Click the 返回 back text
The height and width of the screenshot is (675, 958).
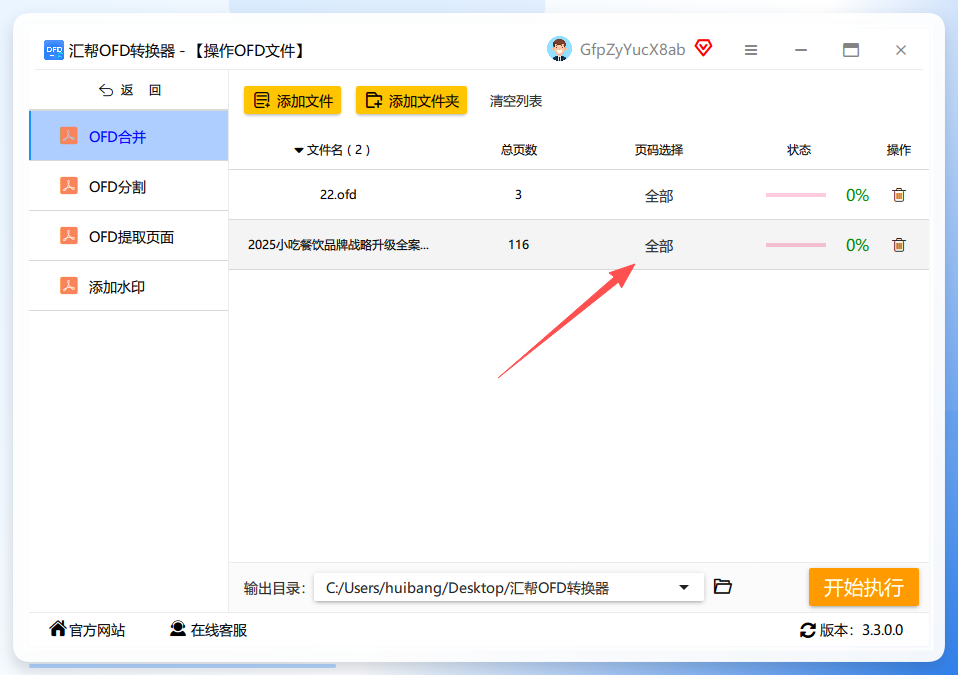click(141, 90)
